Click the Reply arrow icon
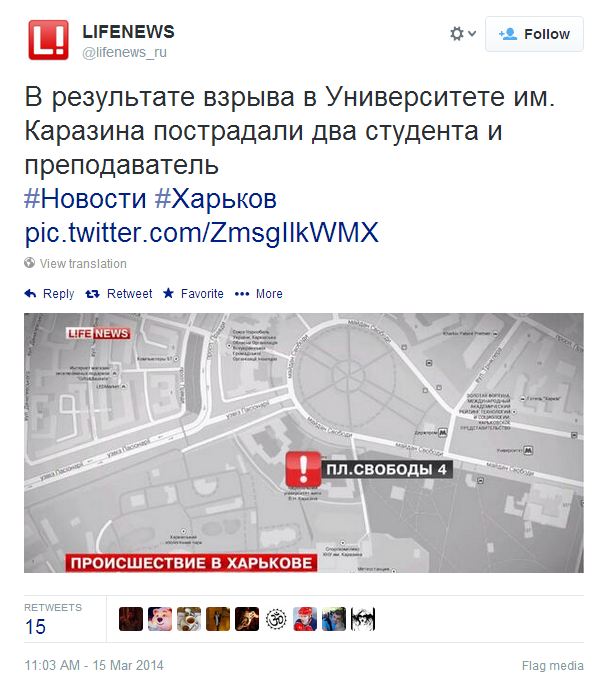The image size is (607, 689). click(x=30, y=294)
